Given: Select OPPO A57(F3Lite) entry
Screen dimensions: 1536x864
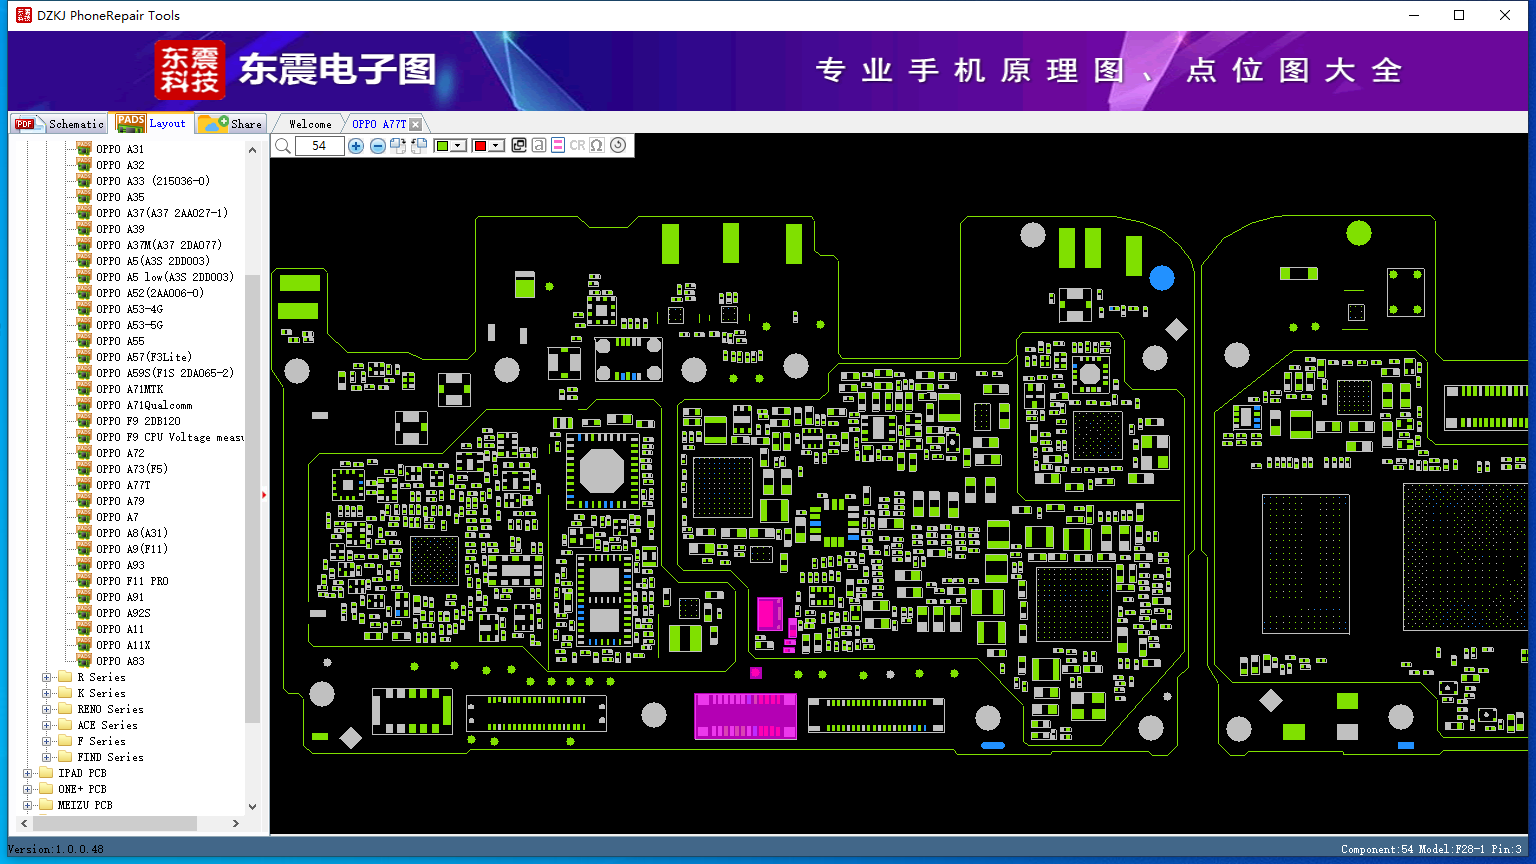Looking at the screenshot, I should click(144, 357).
